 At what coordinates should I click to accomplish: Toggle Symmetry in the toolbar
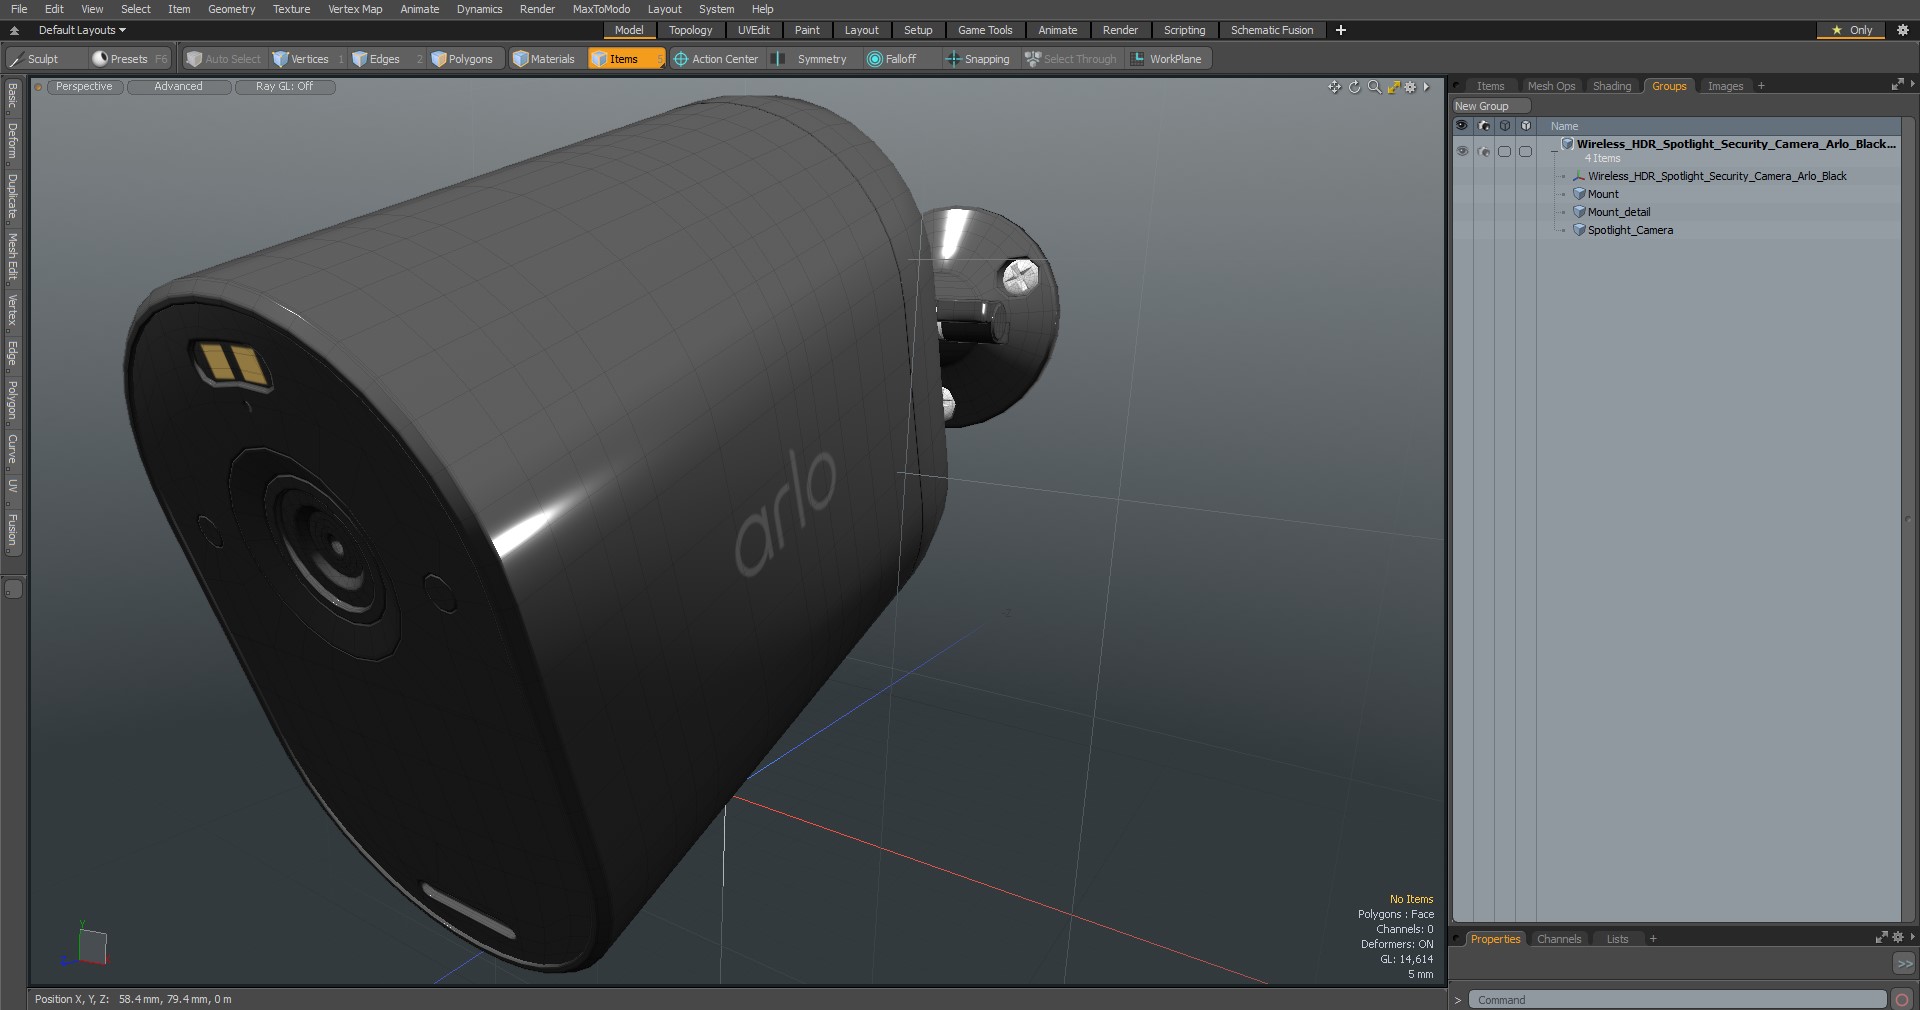point(811,59)
